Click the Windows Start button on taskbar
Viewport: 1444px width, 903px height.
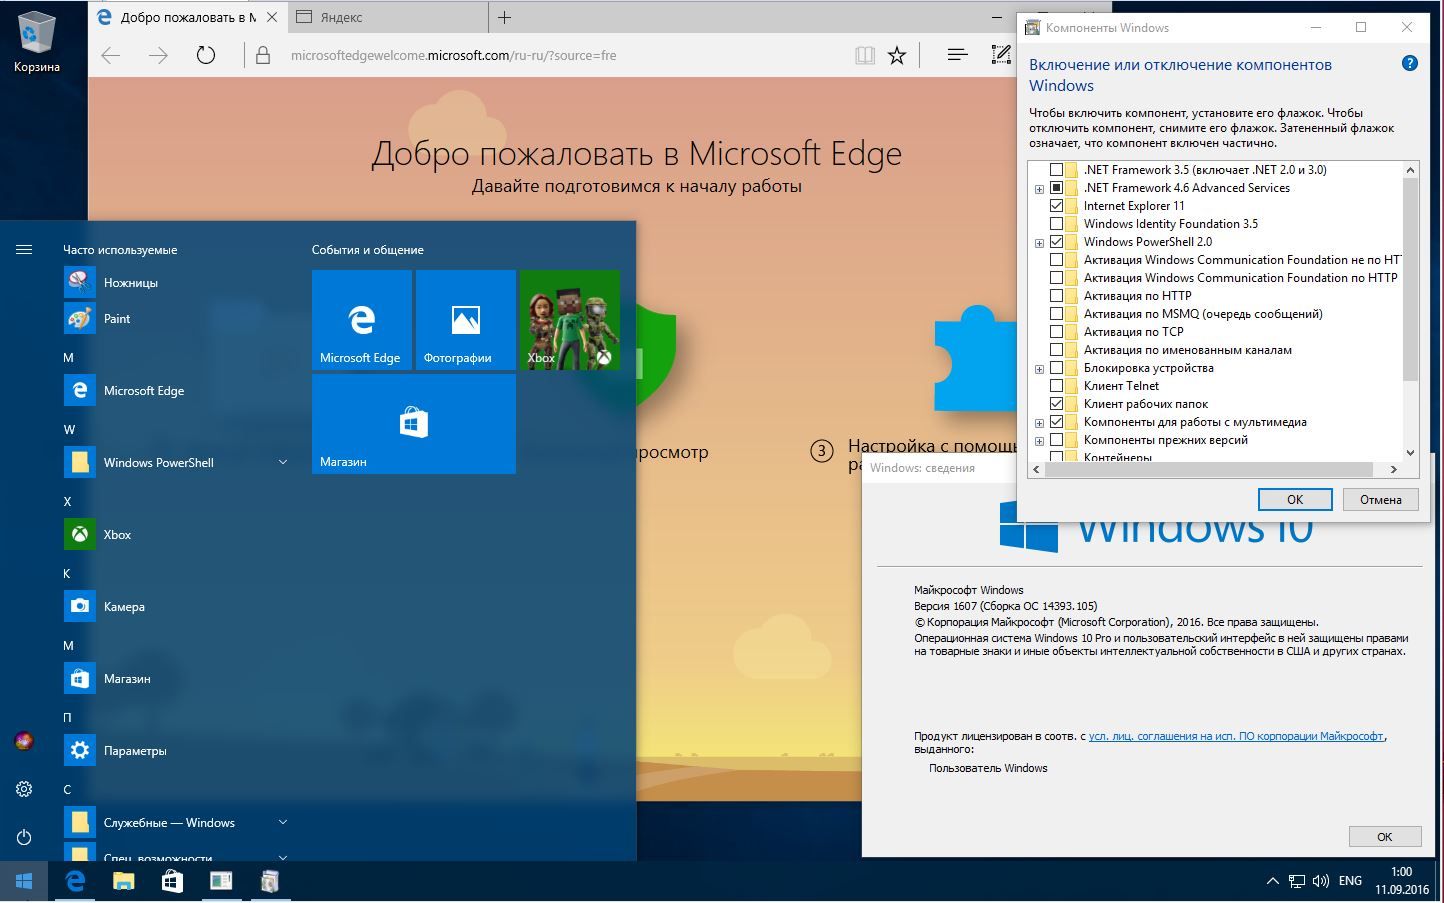pos(24,881)
